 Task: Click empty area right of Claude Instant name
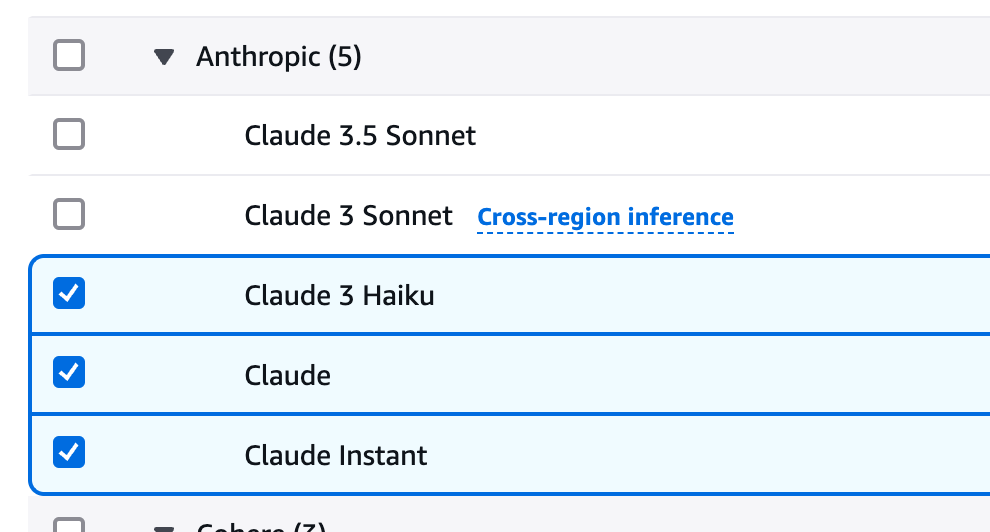pyautogui.click(x=700, y=455)
